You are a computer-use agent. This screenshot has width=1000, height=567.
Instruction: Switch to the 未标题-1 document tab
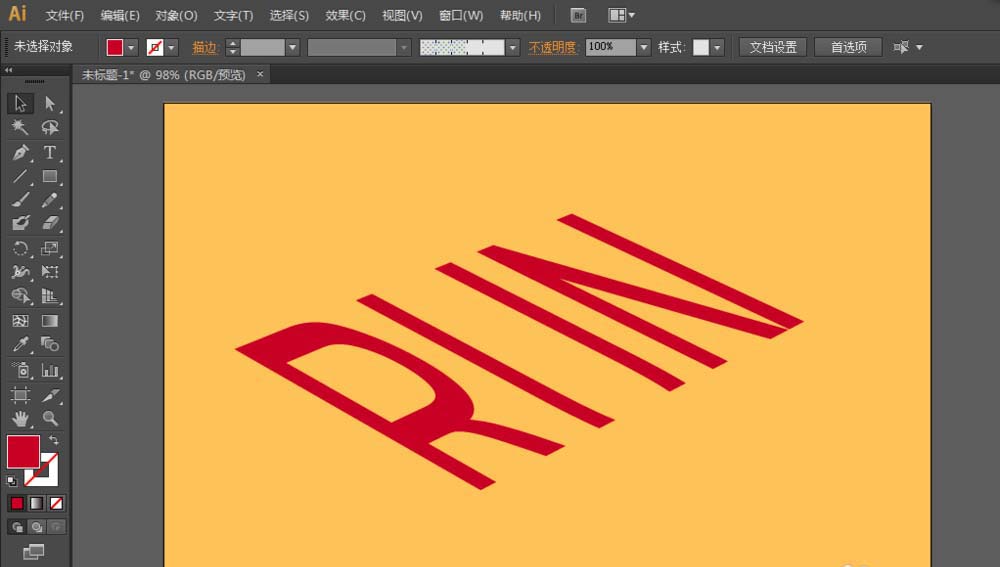163,75
